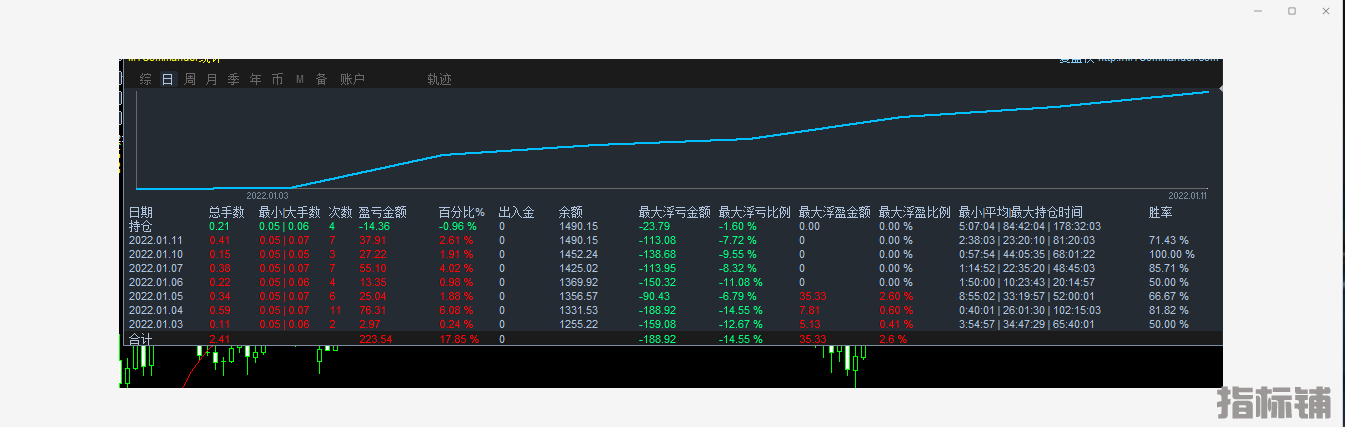Image resolution: width=1345 pixels, height=427 pixels.
Task: Switch to 月 monthly statistics tab
Action: coord(211,79)
